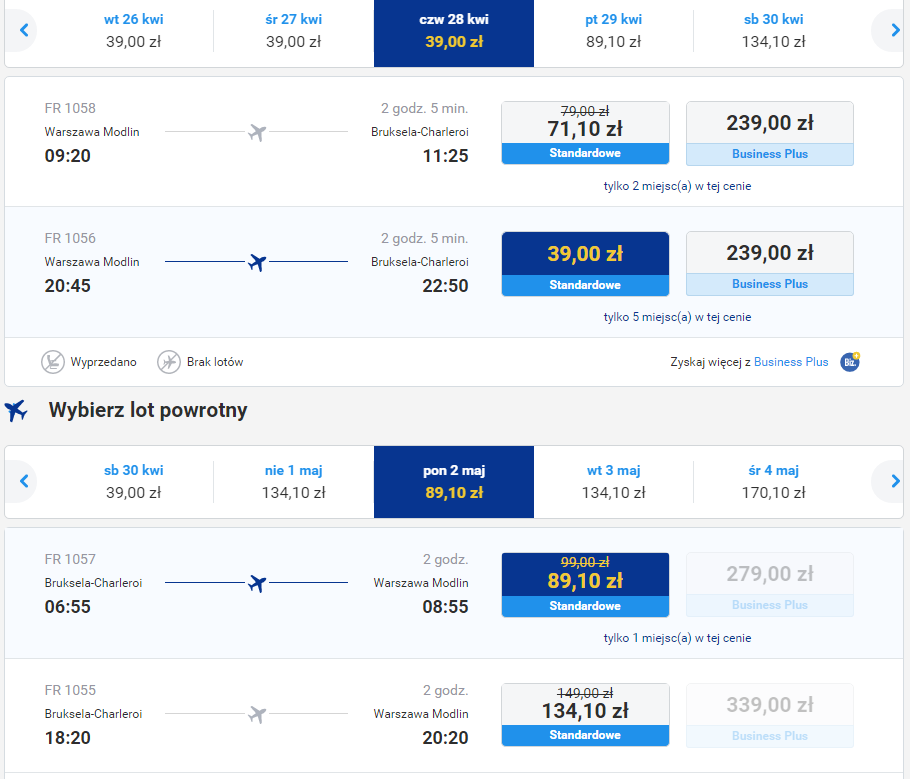Viewport: 910px width, 779px height.
Task: Click the plane icon on flight FR 1056
Action: tap(257, 262)
